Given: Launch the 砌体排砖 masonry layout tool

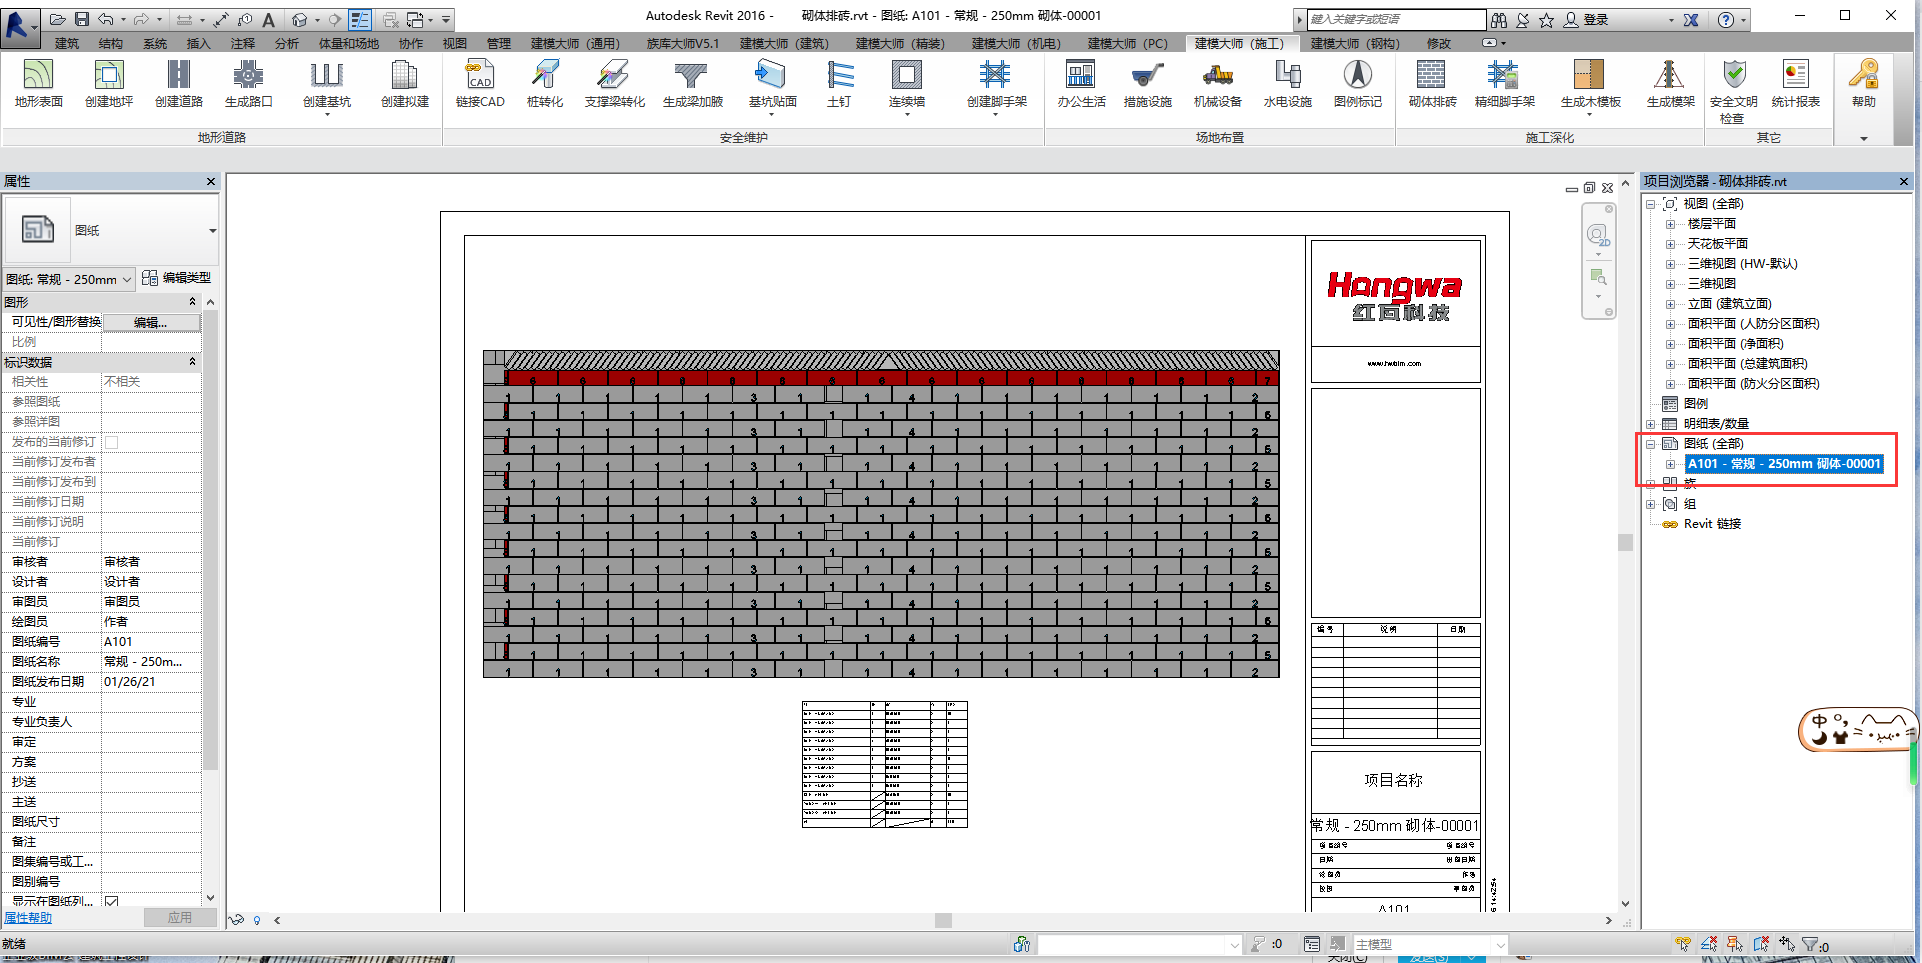Looking at the screenshot, I should coord(1432,84).
